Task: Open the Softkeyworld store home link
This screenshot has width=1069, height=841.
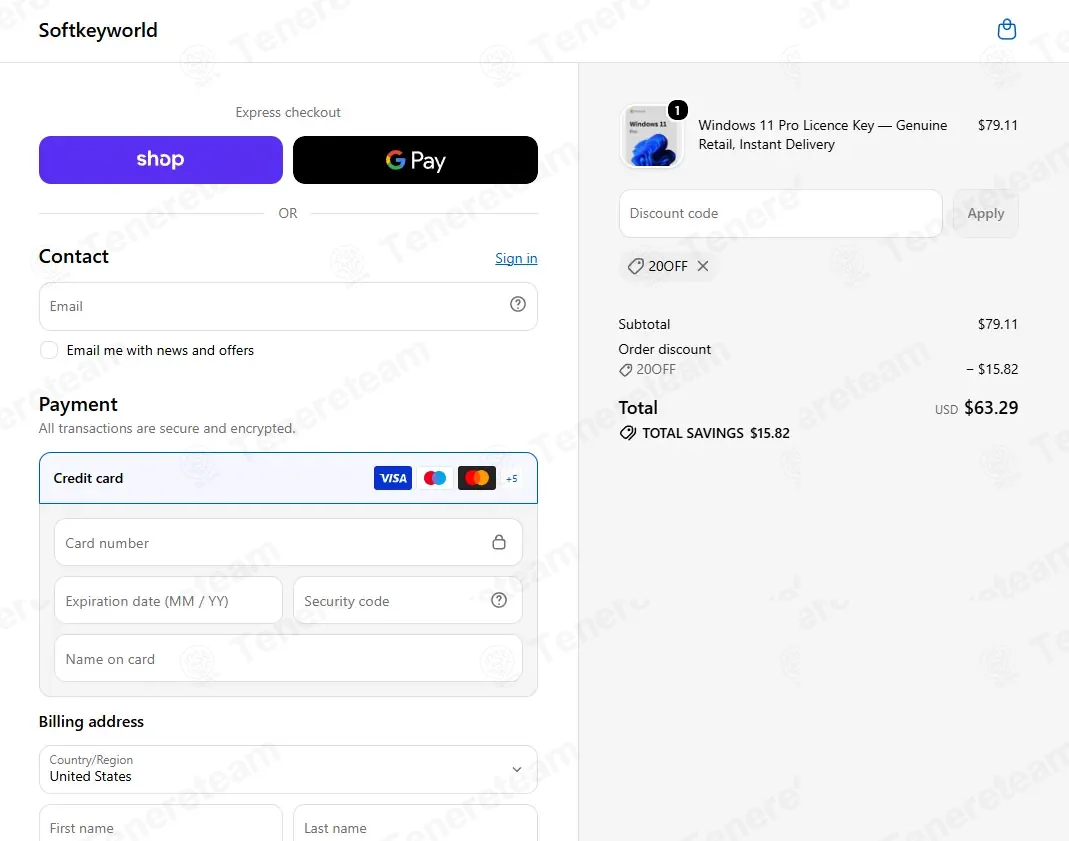Action: point(98,30)
